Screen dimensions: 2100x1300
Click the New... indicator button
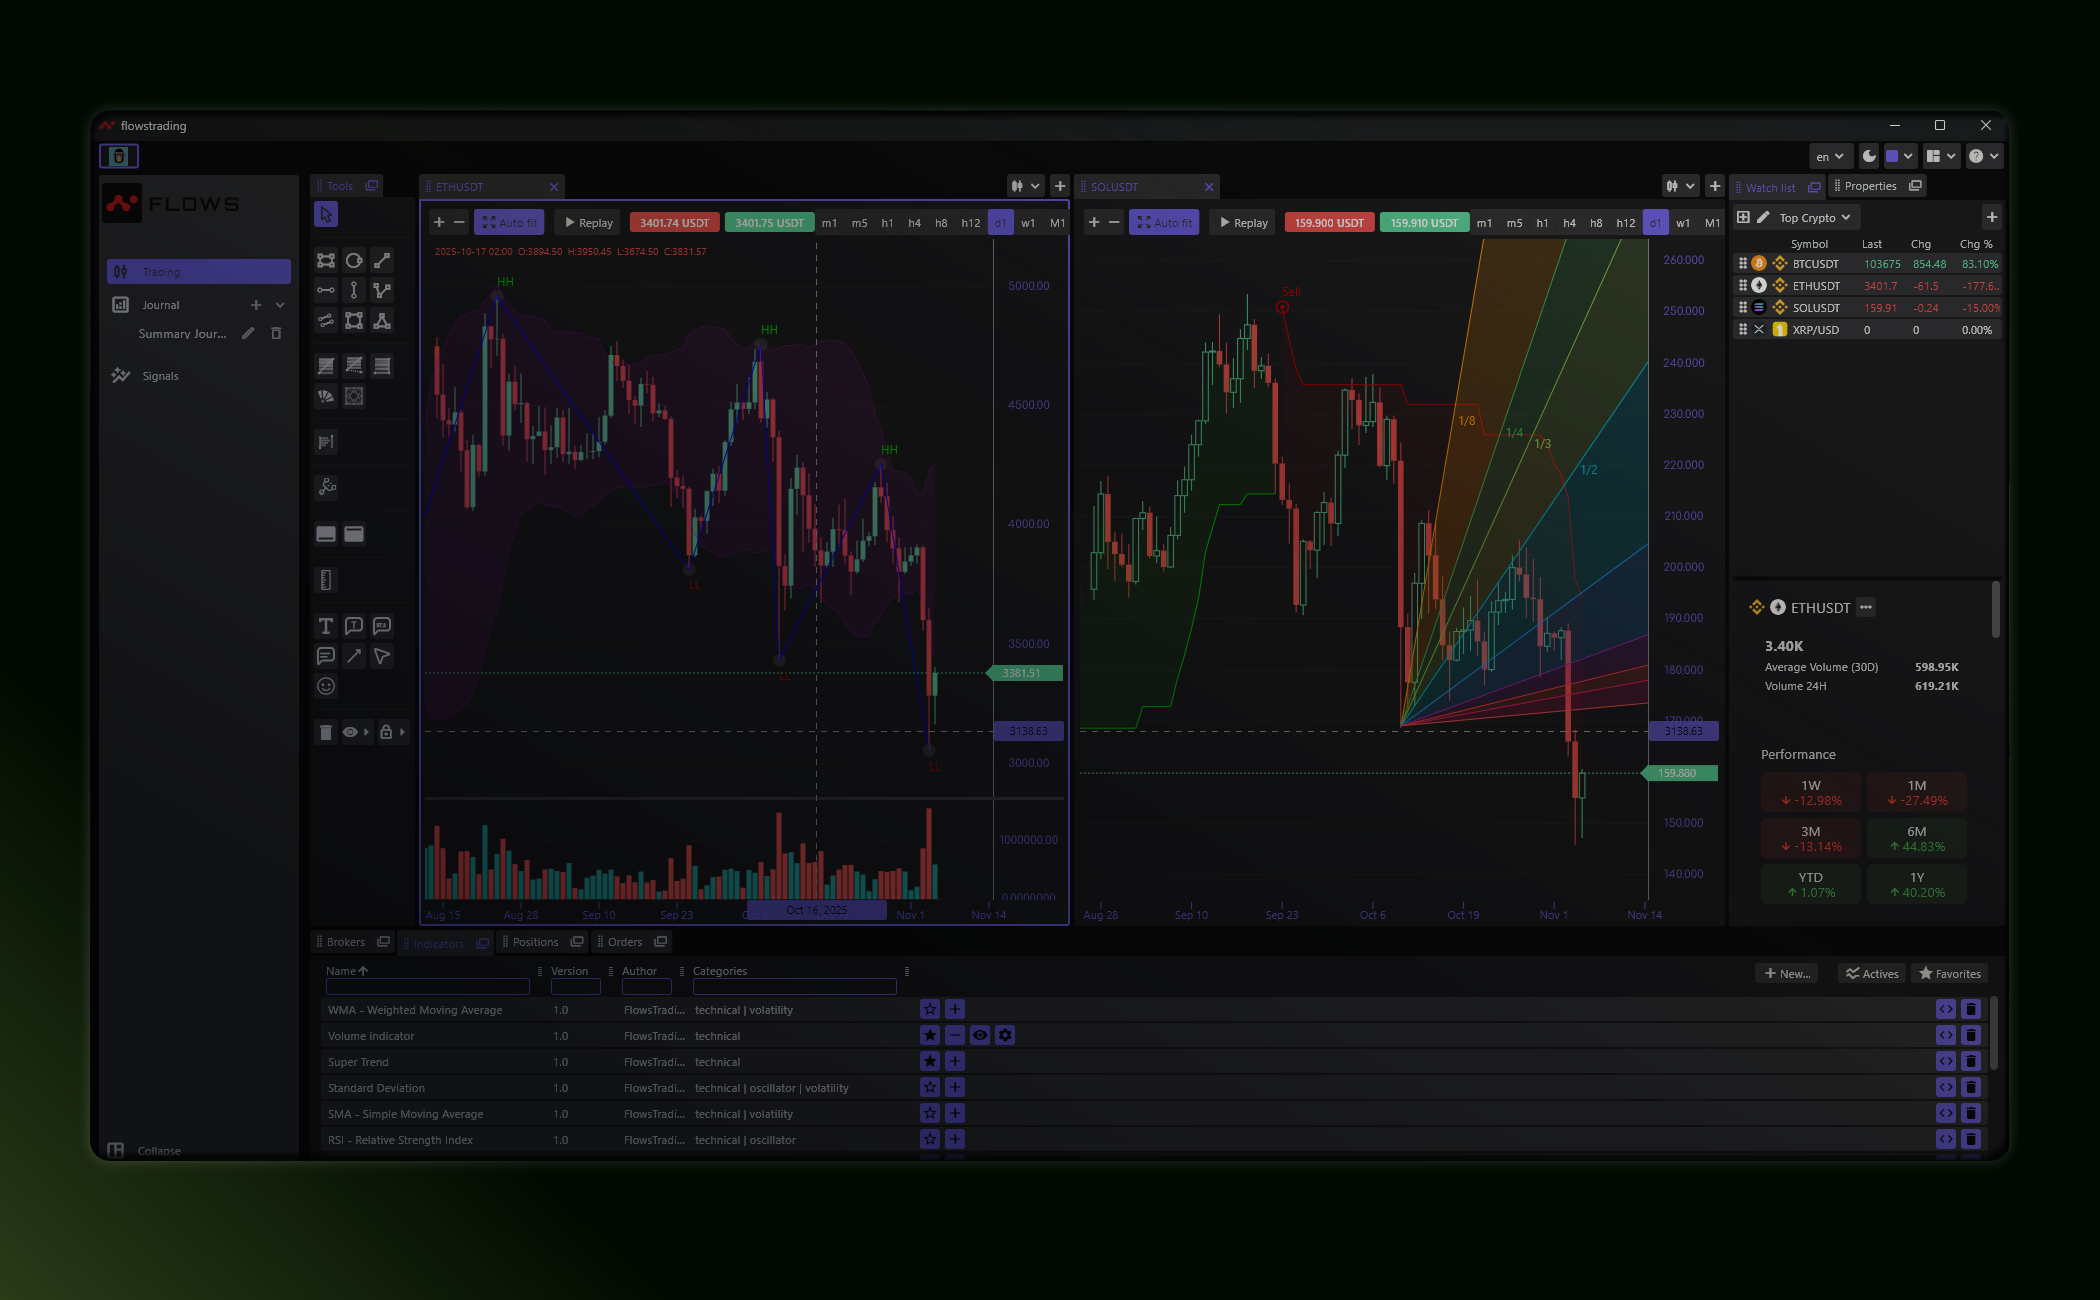pos(1787,974)
